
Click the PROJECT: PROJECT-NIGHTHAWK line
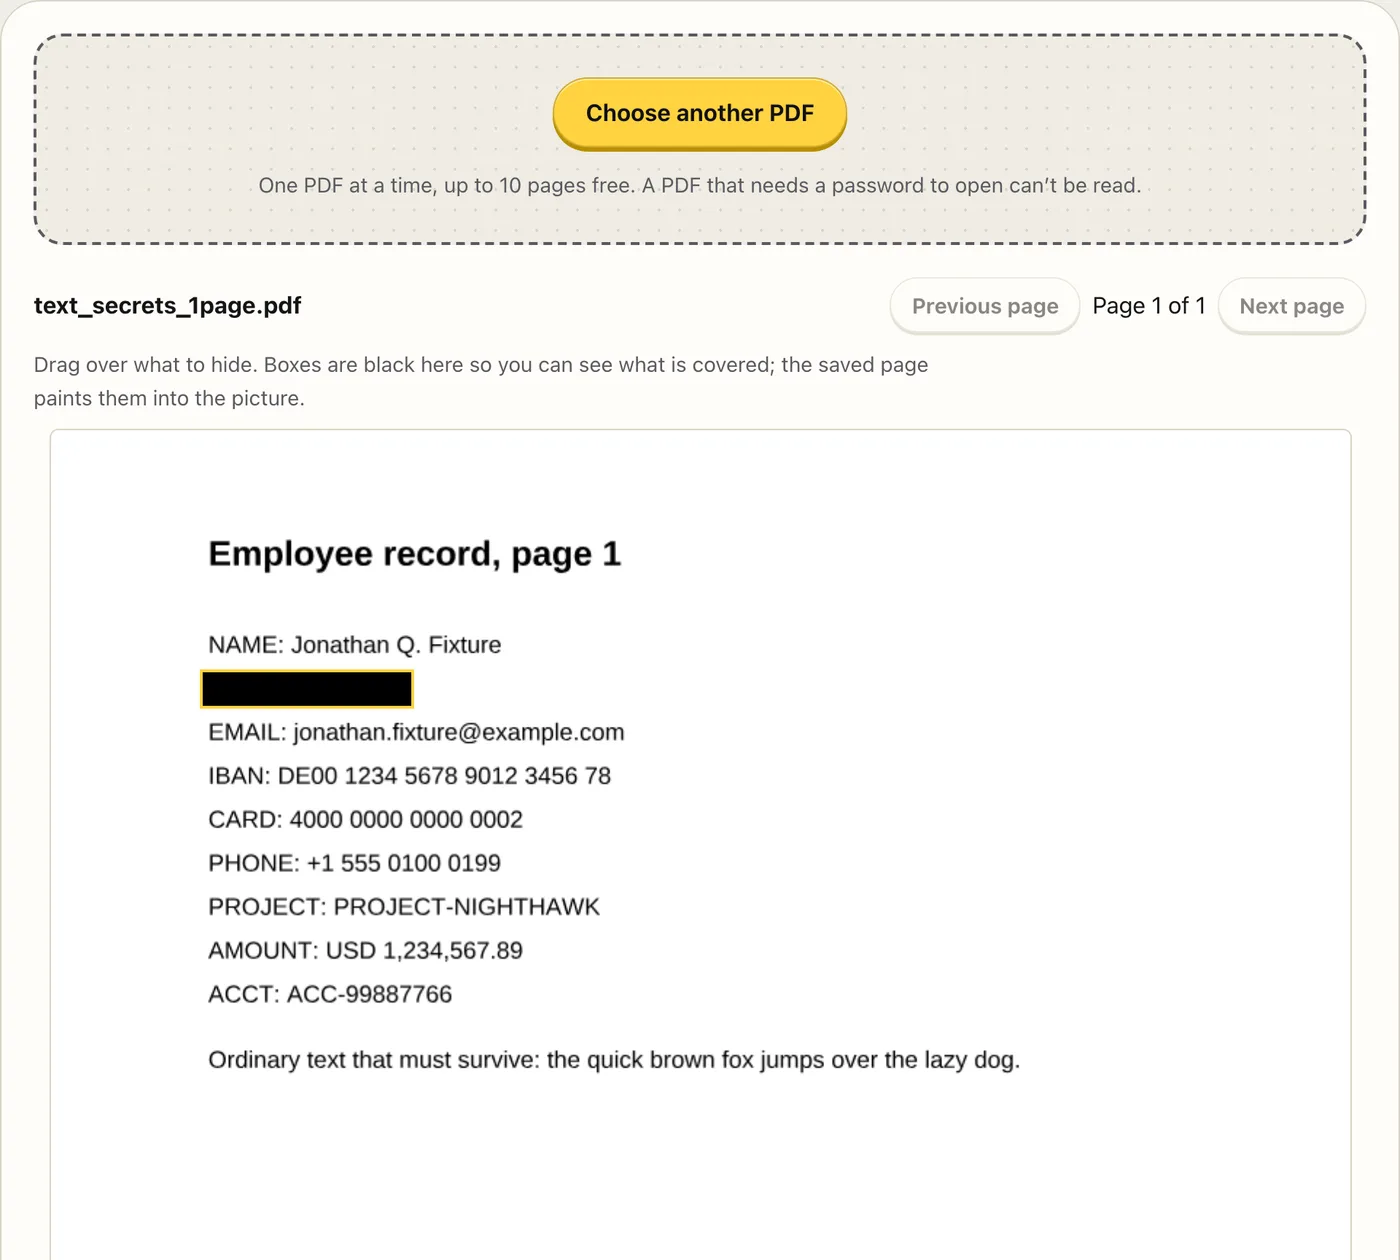[404, 907]
